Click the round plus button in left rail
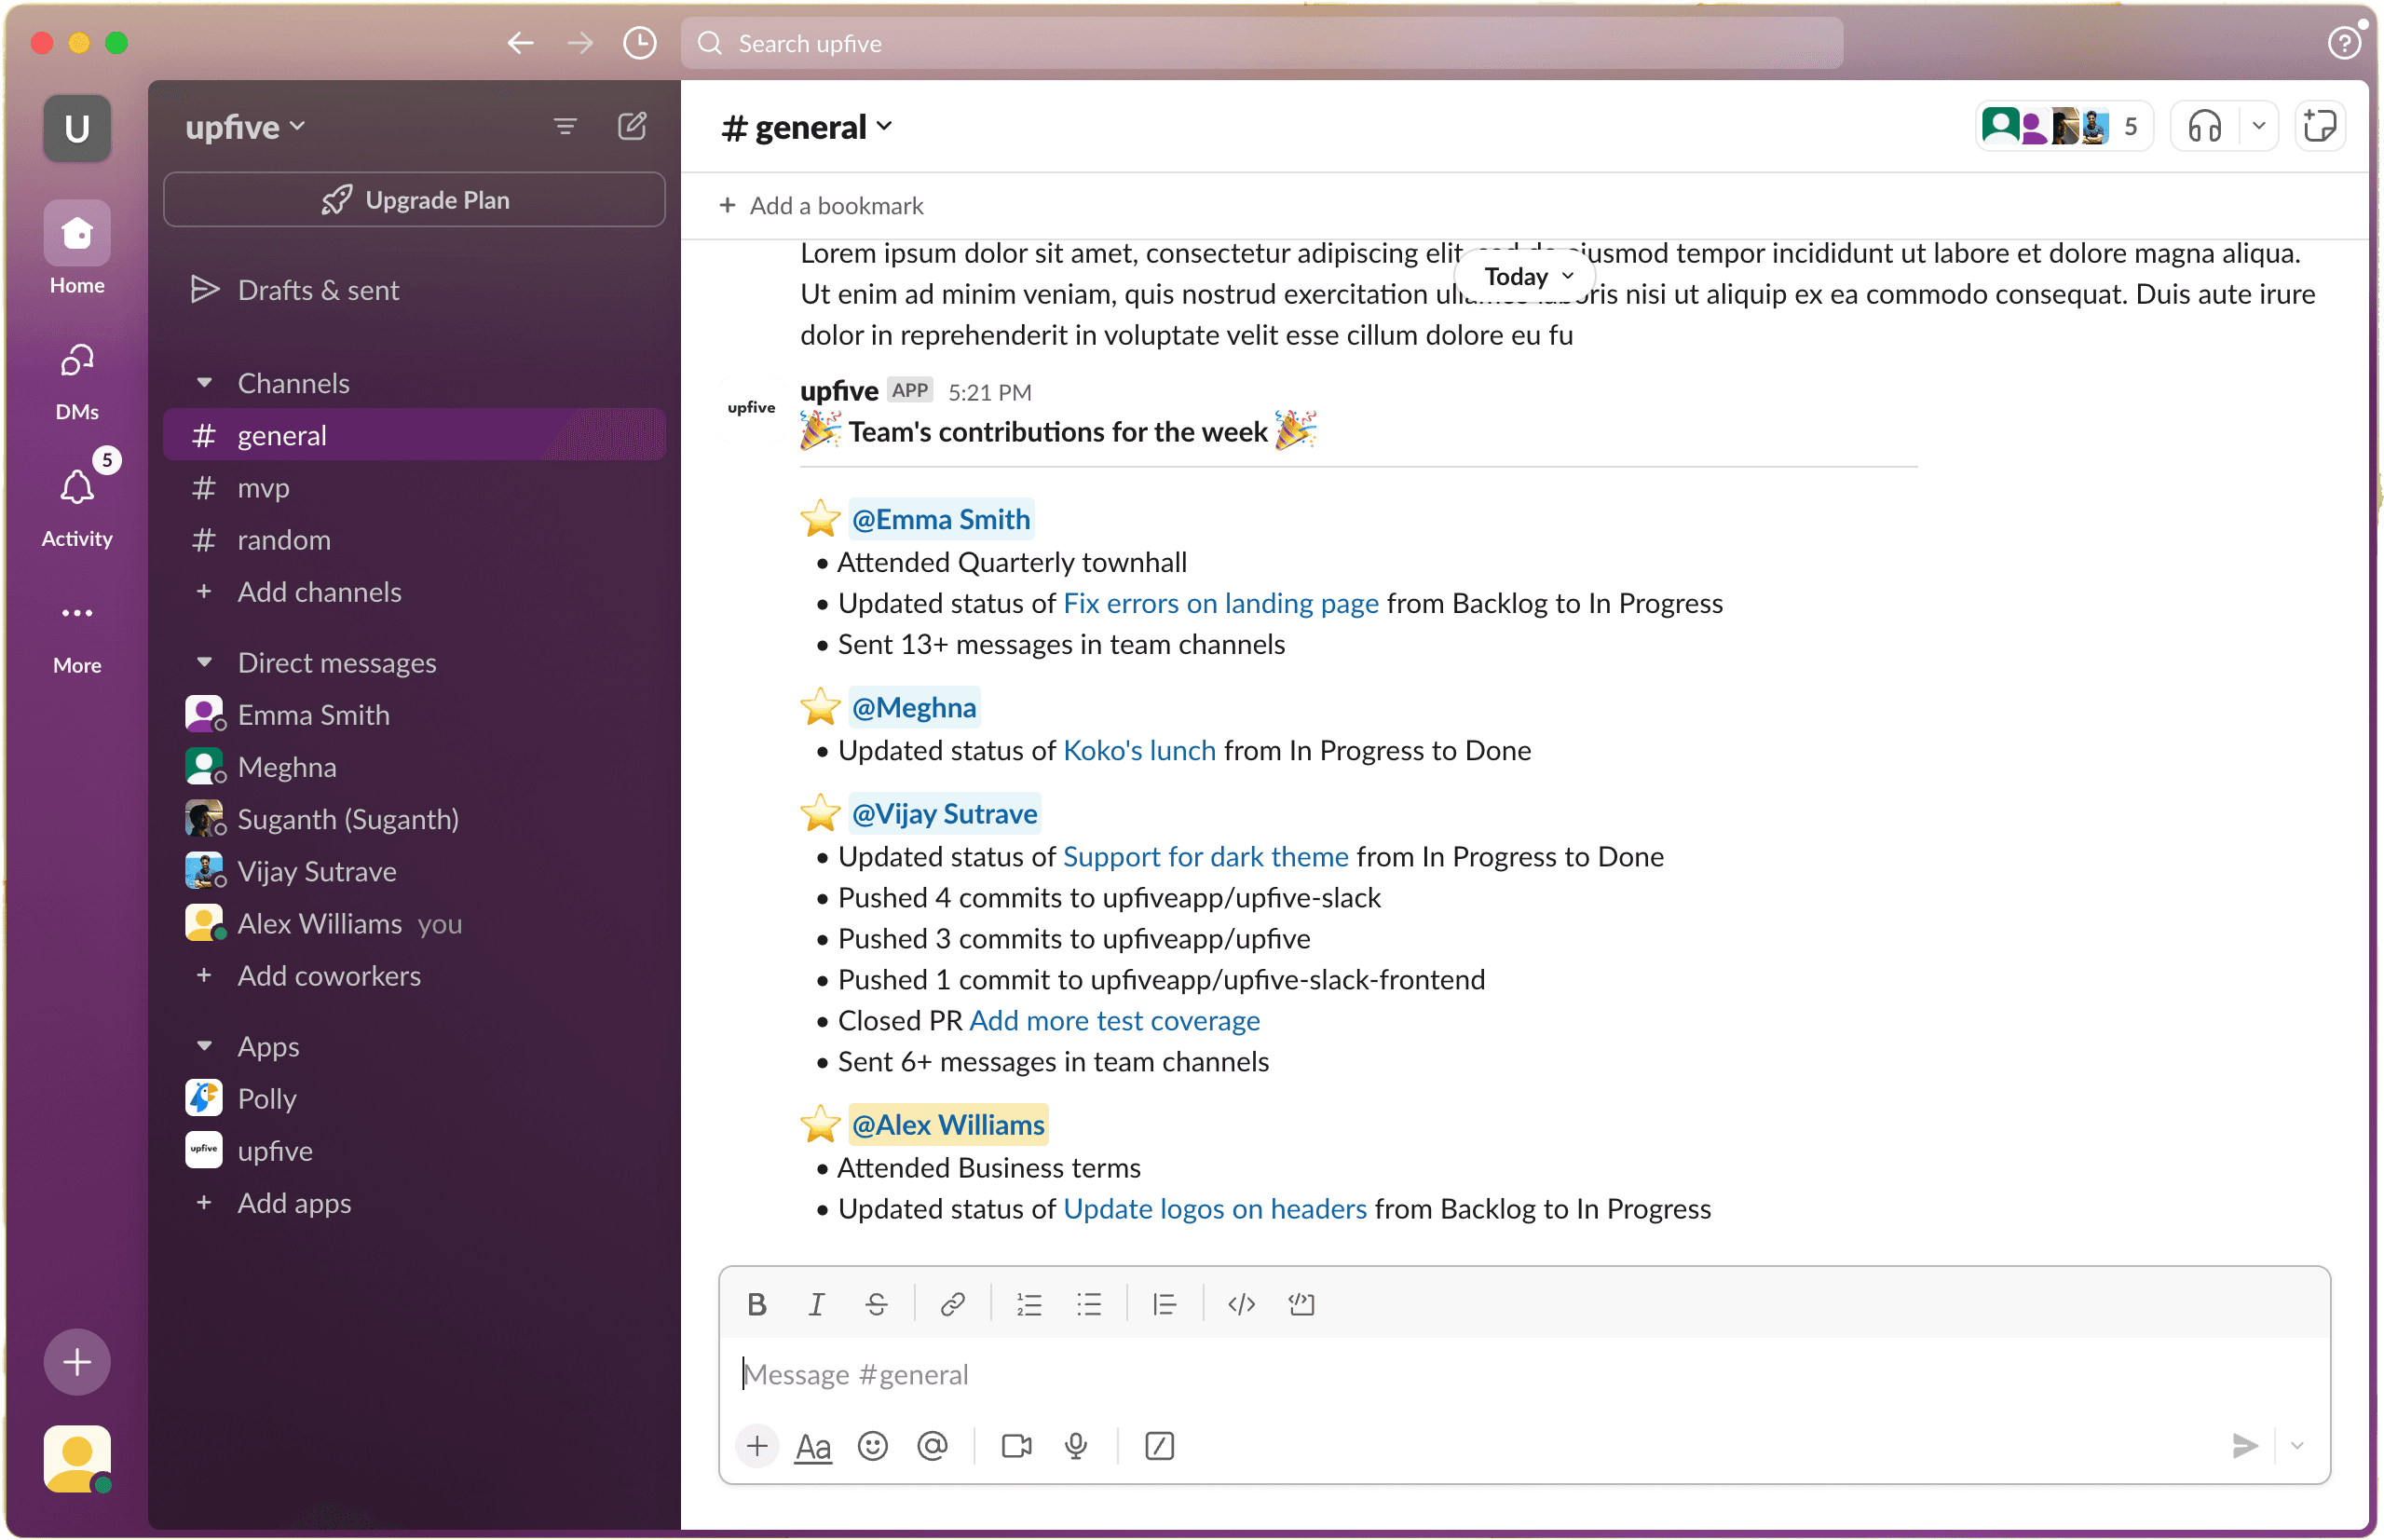This screenshot has height=1540, width=2384. coord(77,1362)
